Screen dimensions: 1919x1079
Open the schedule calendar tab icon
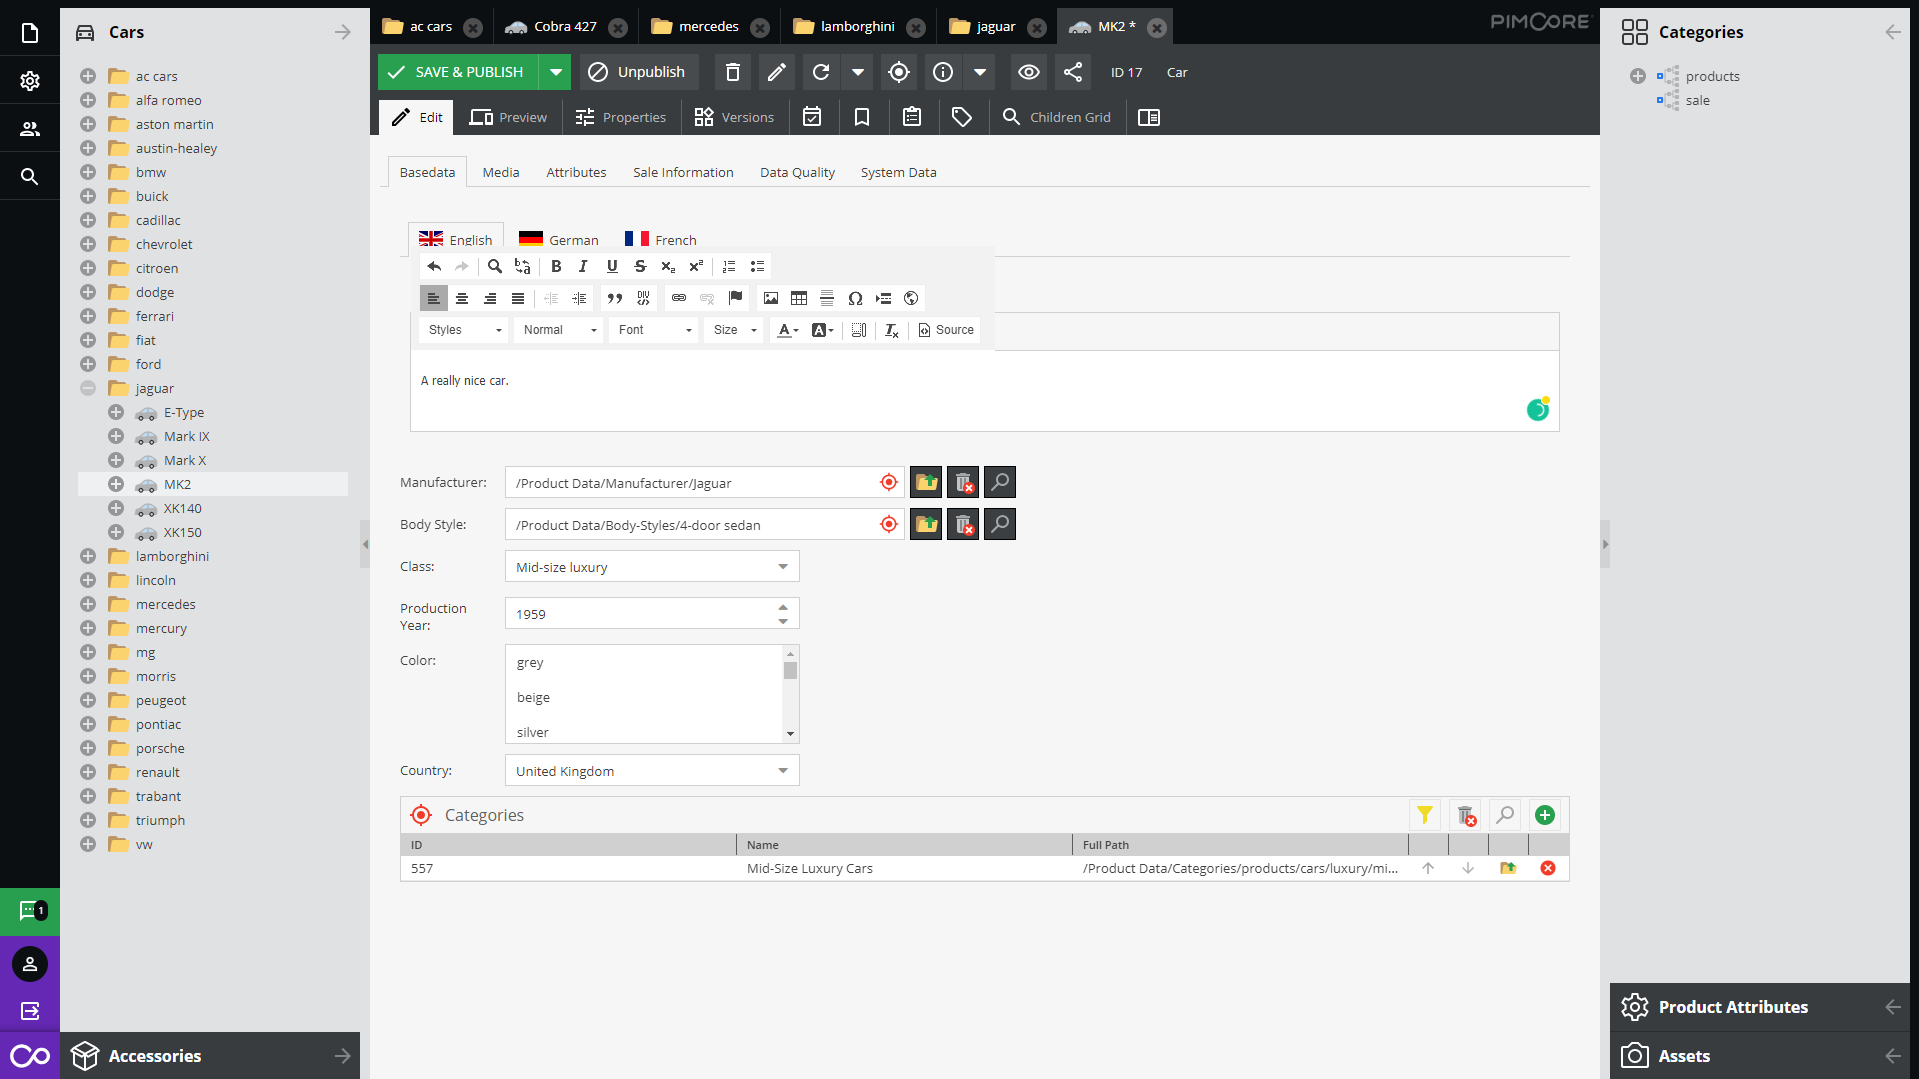[813, 117]
